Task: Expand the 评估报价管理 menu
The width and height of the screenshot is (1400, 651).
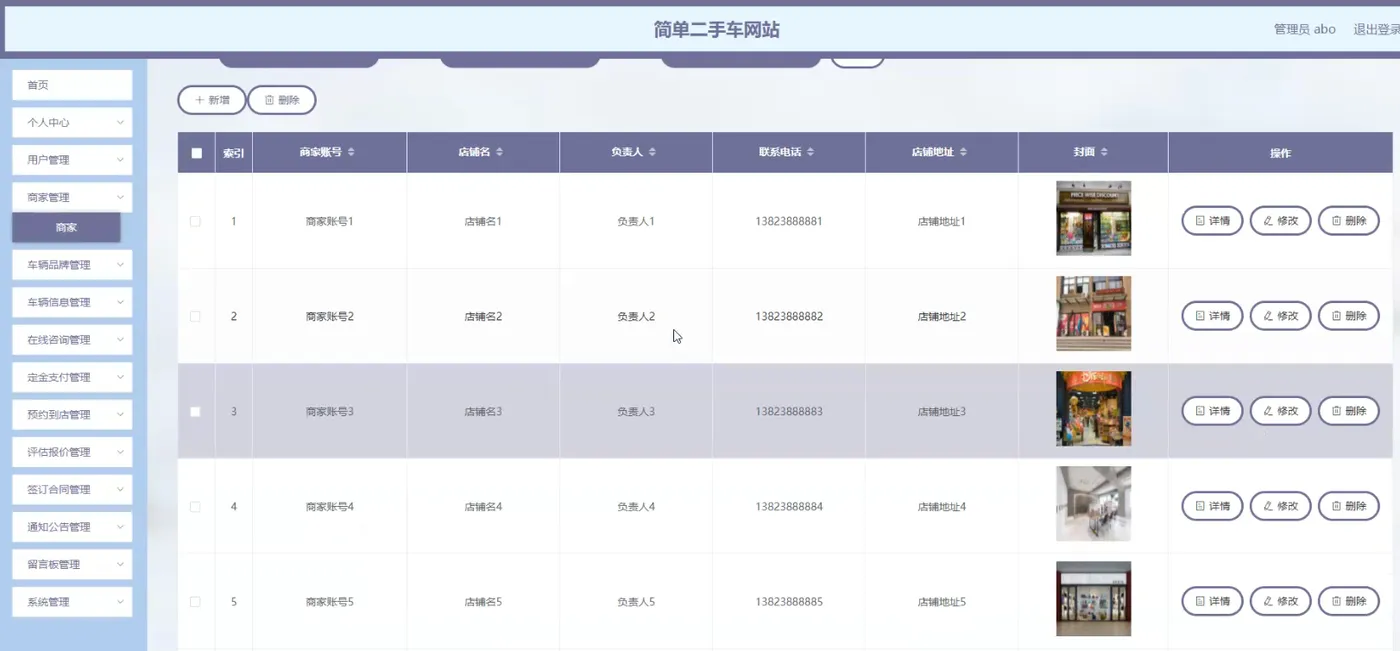Action: coord(72,452)
